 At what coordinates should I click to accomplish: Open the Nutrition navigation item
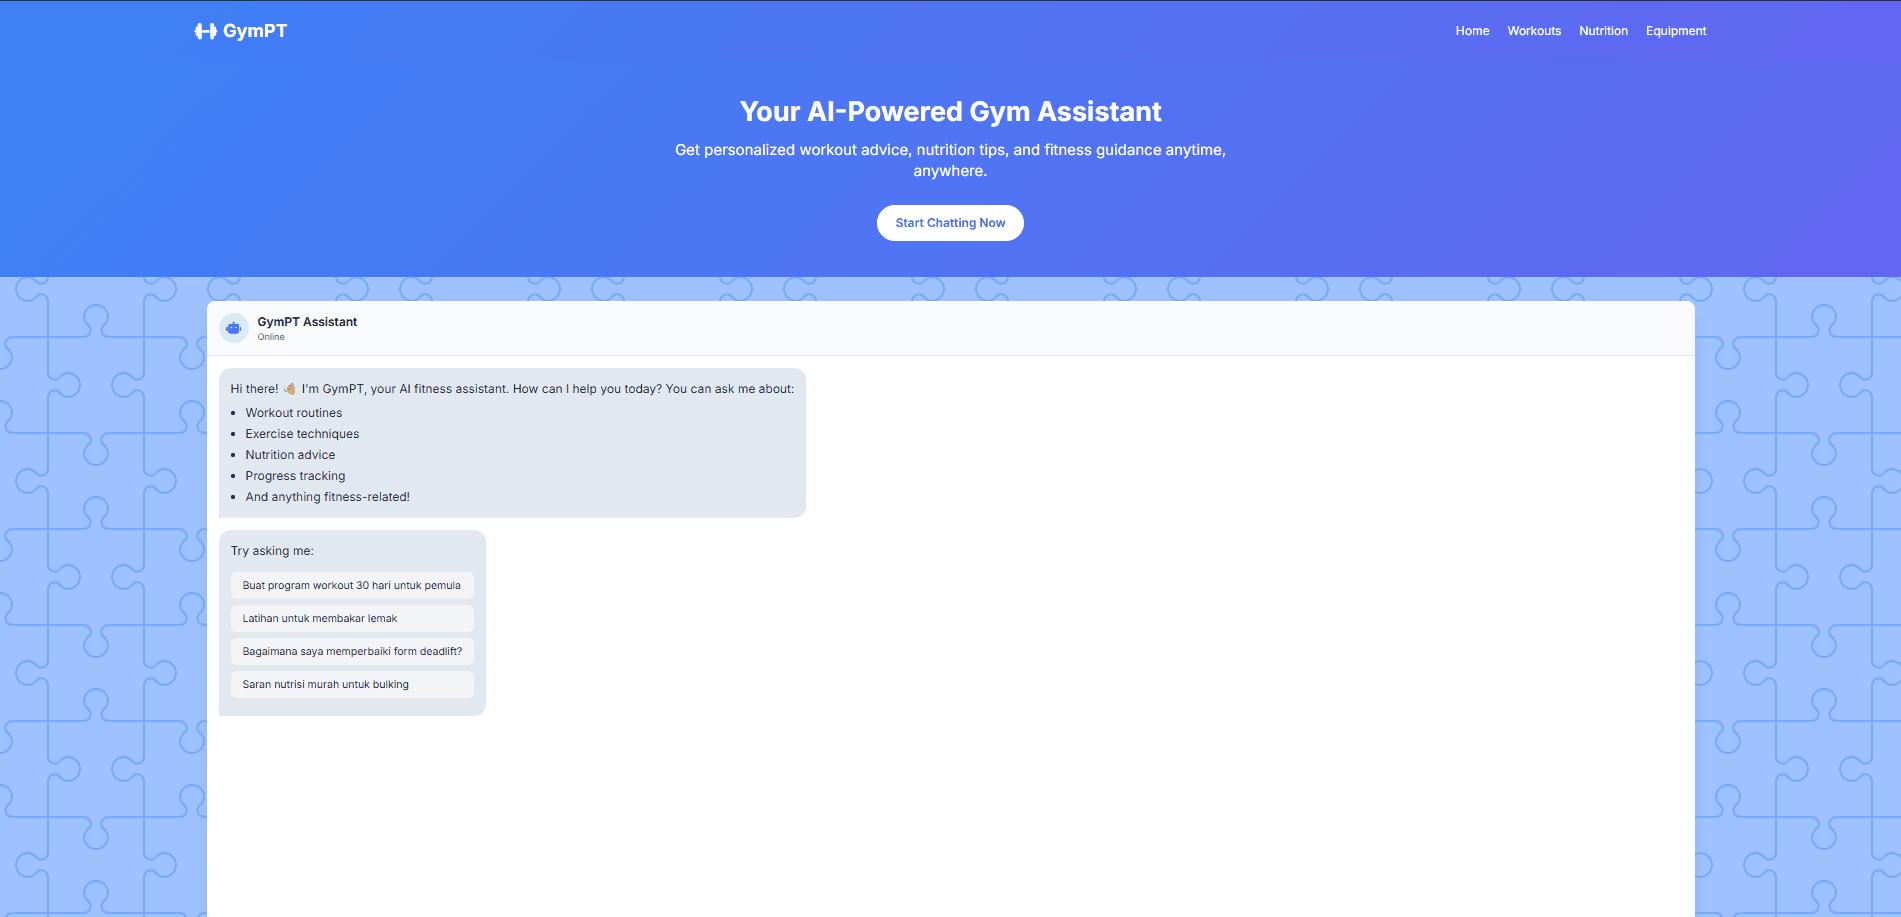(x=1603, y=31)
